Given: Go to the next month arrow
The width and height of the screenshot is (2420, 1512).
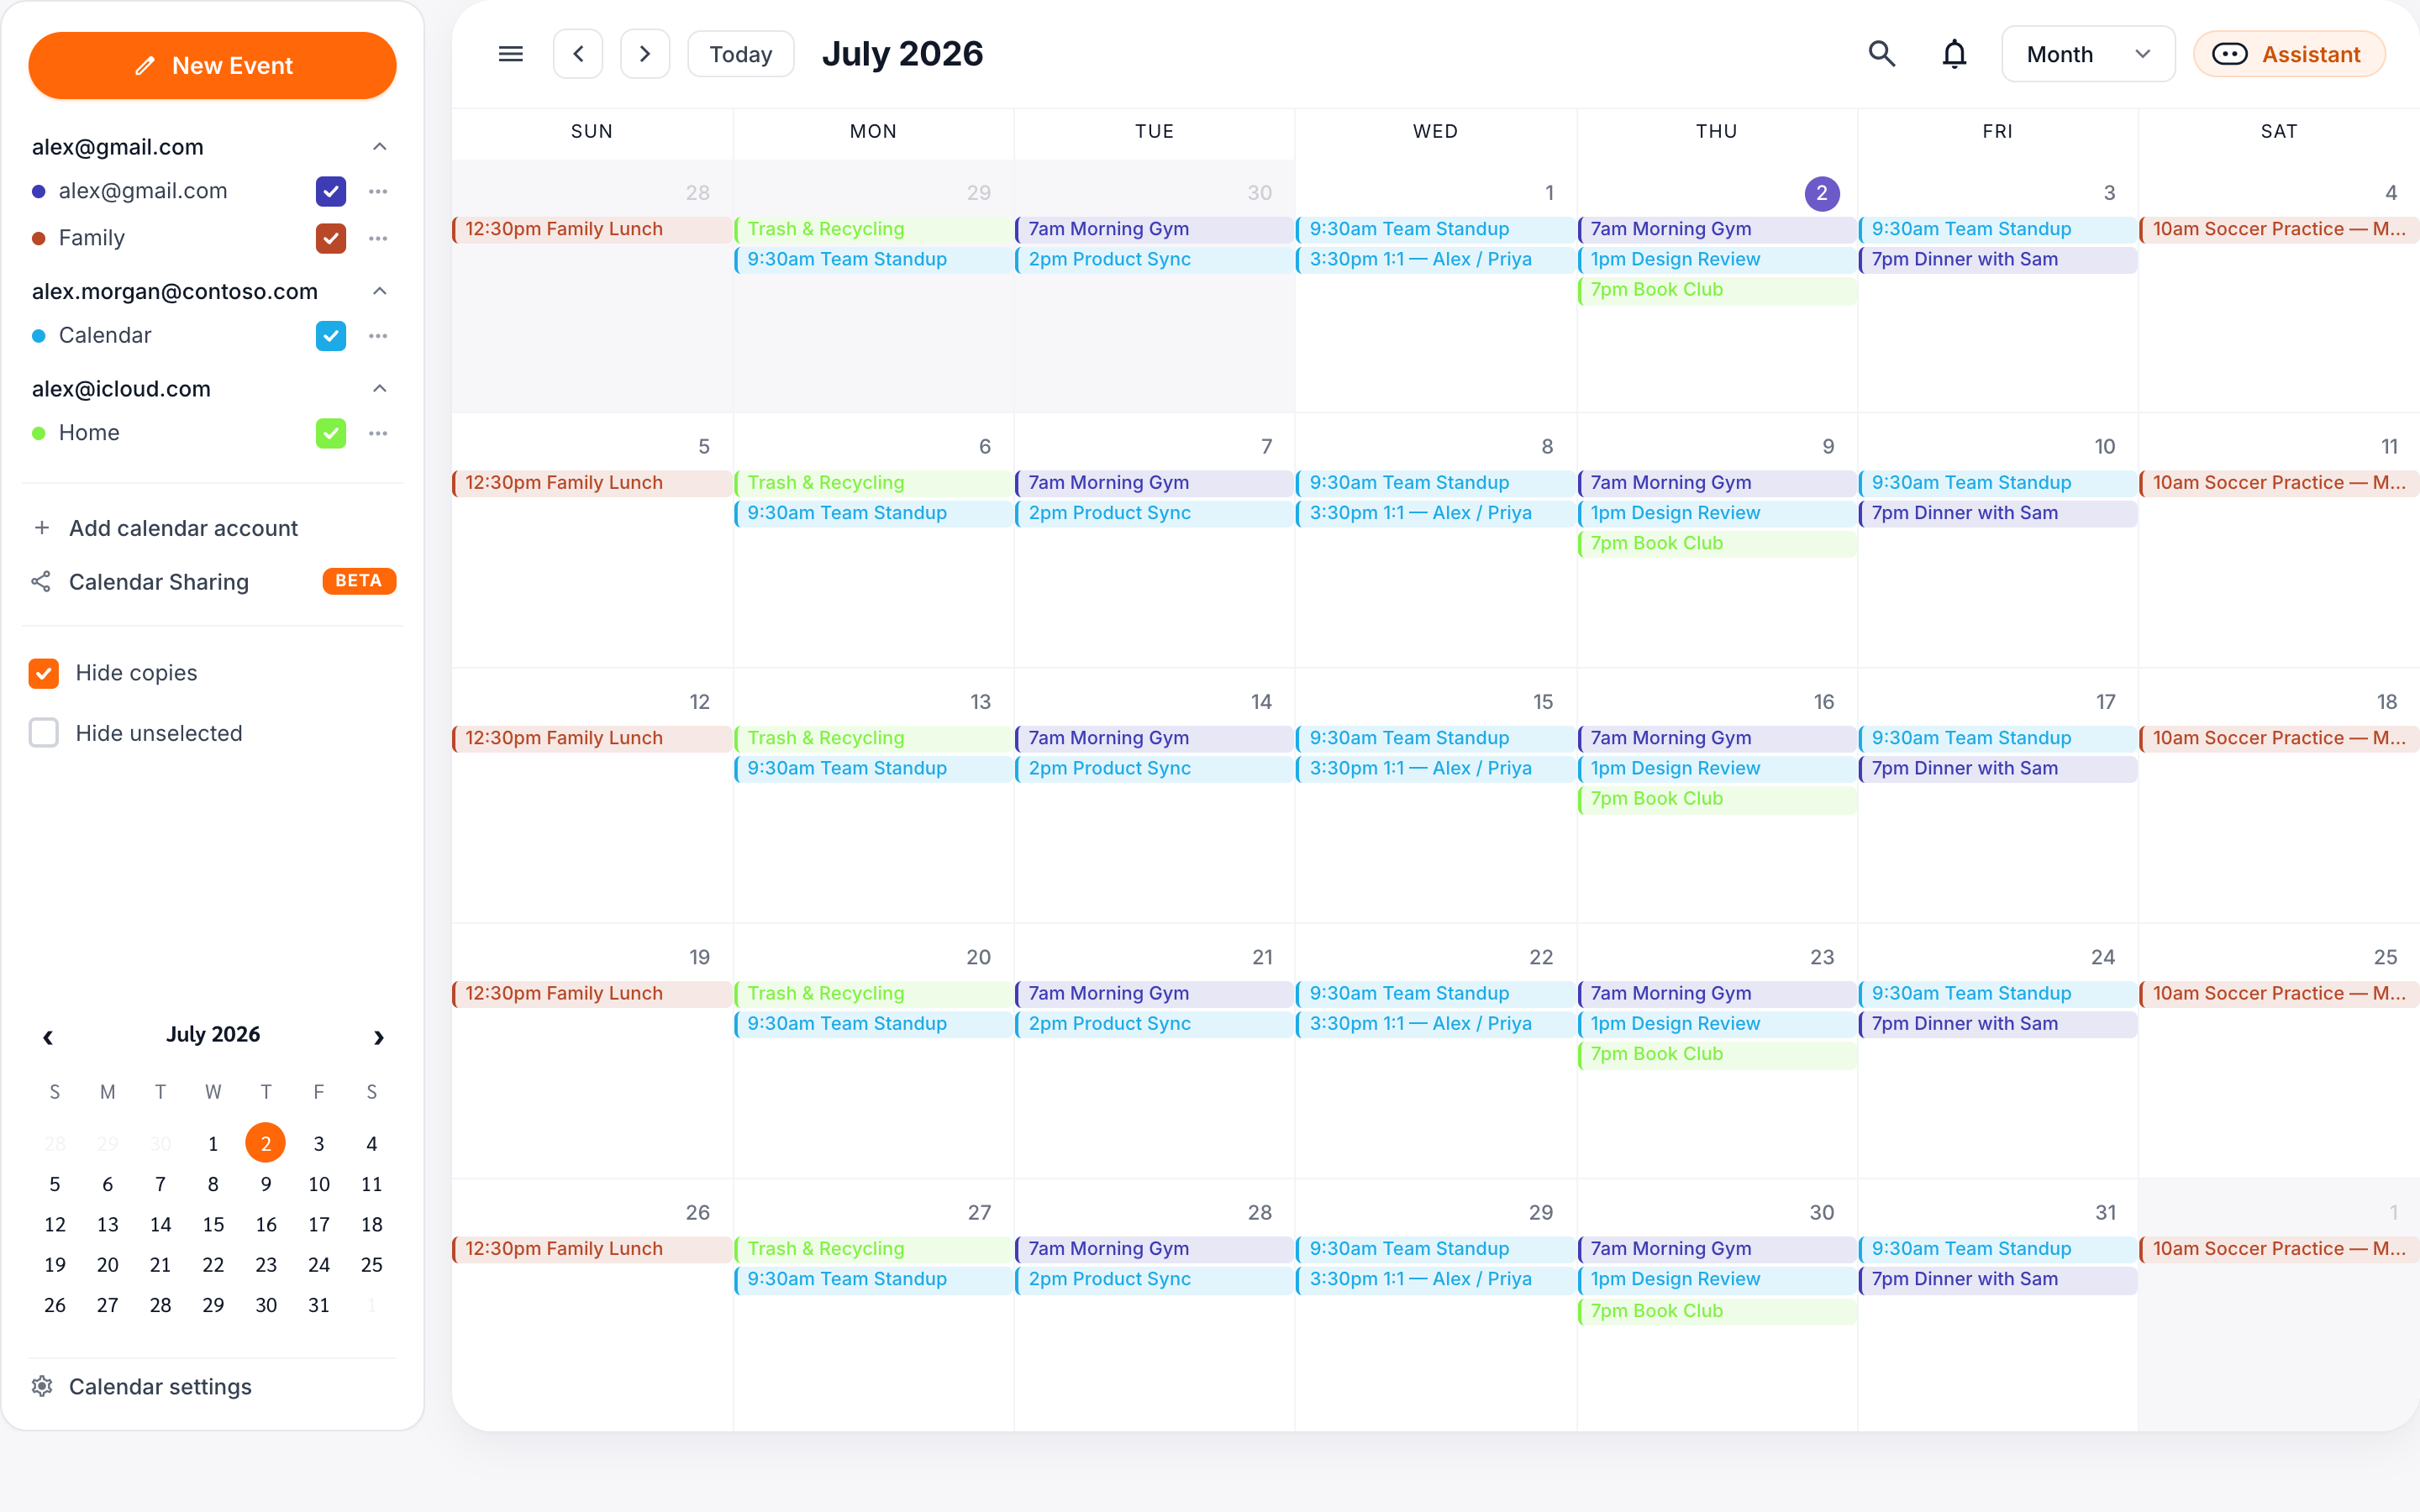Looking at the screenshot, I should click(645, 54).
